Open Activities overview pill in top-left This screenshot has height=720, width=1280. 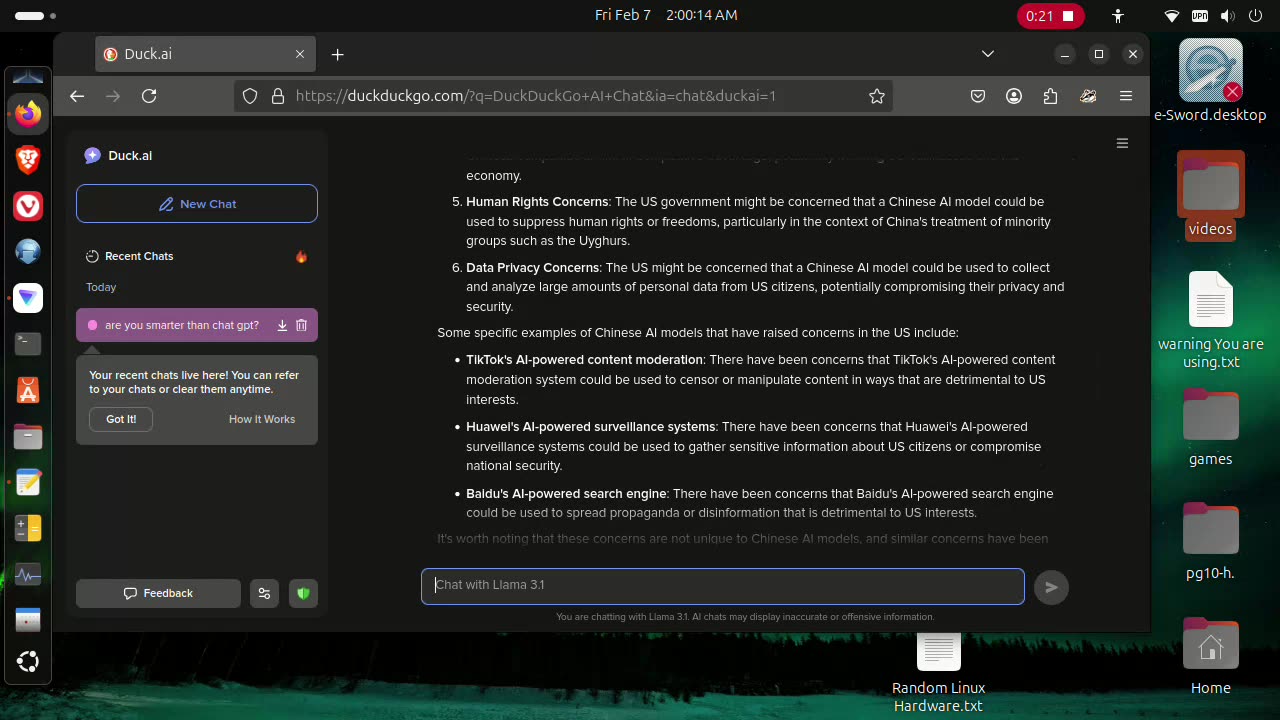tap(35, 15)
